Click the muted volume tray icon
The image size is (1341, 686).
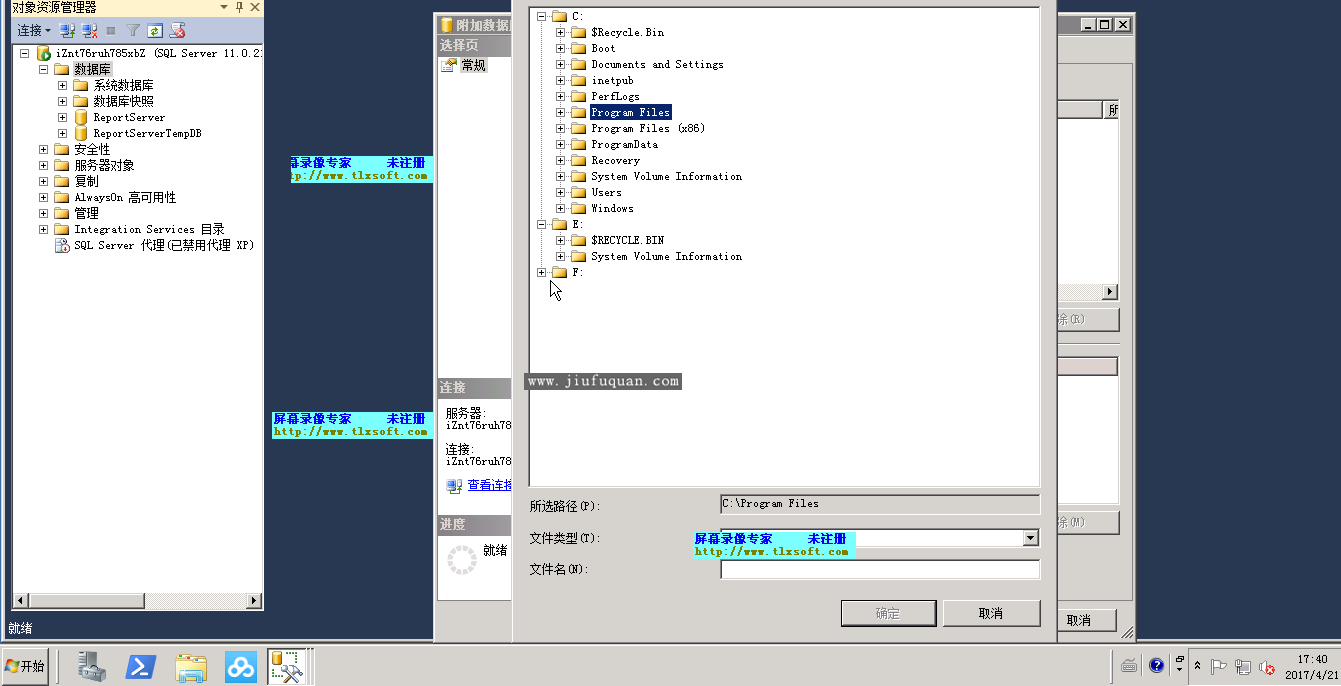click(x=1266, y=667)
